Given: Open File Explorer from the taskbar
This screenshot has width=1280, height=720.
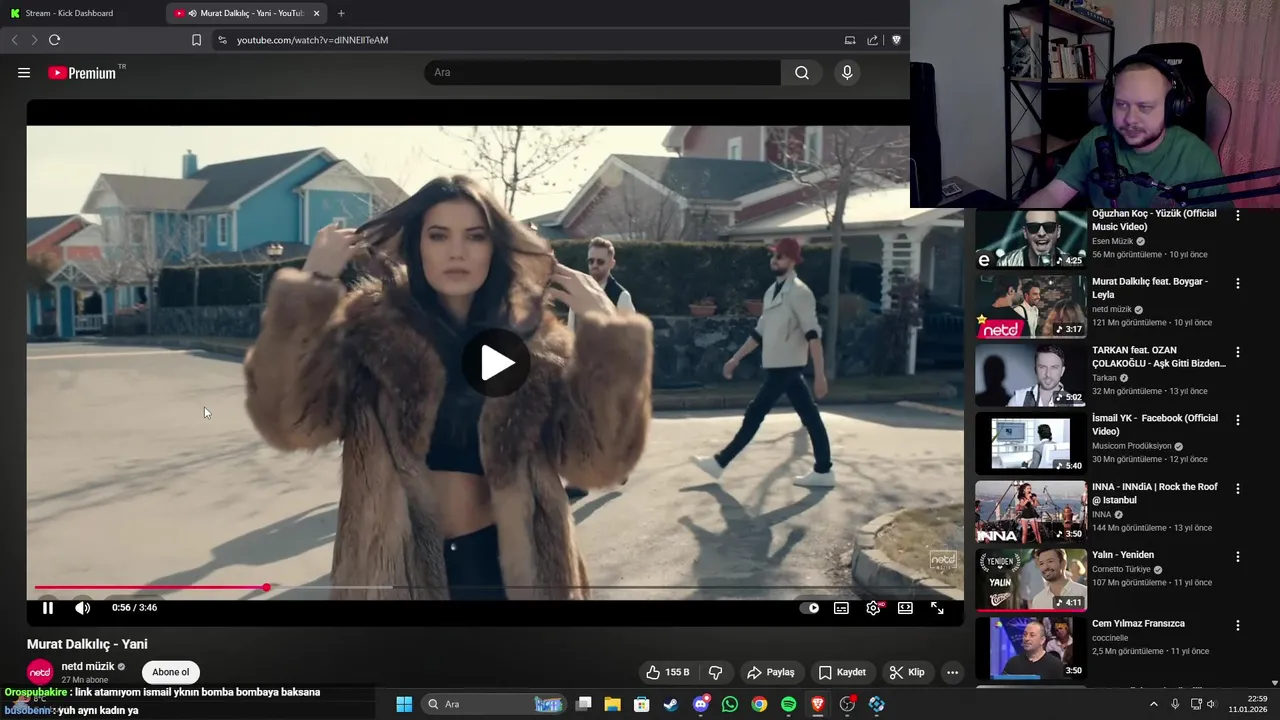Looking at the screenshot, I should click(613, 704).
